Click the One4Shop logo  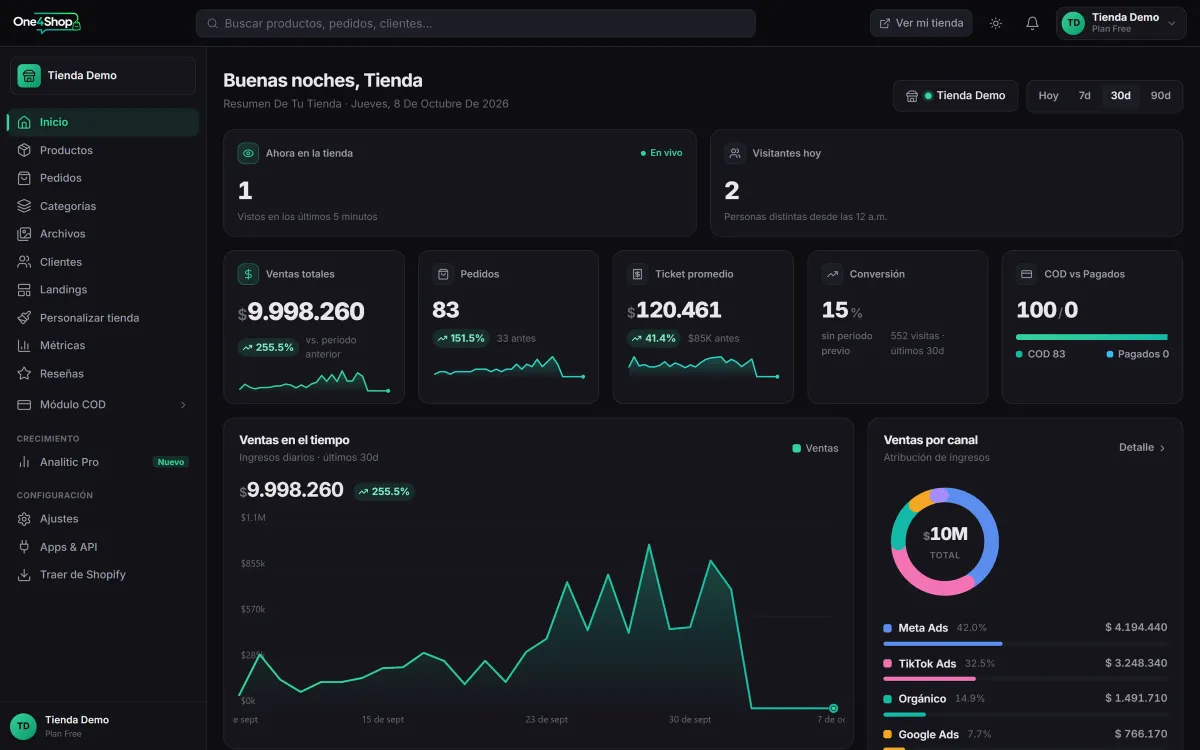click(46, 23)
